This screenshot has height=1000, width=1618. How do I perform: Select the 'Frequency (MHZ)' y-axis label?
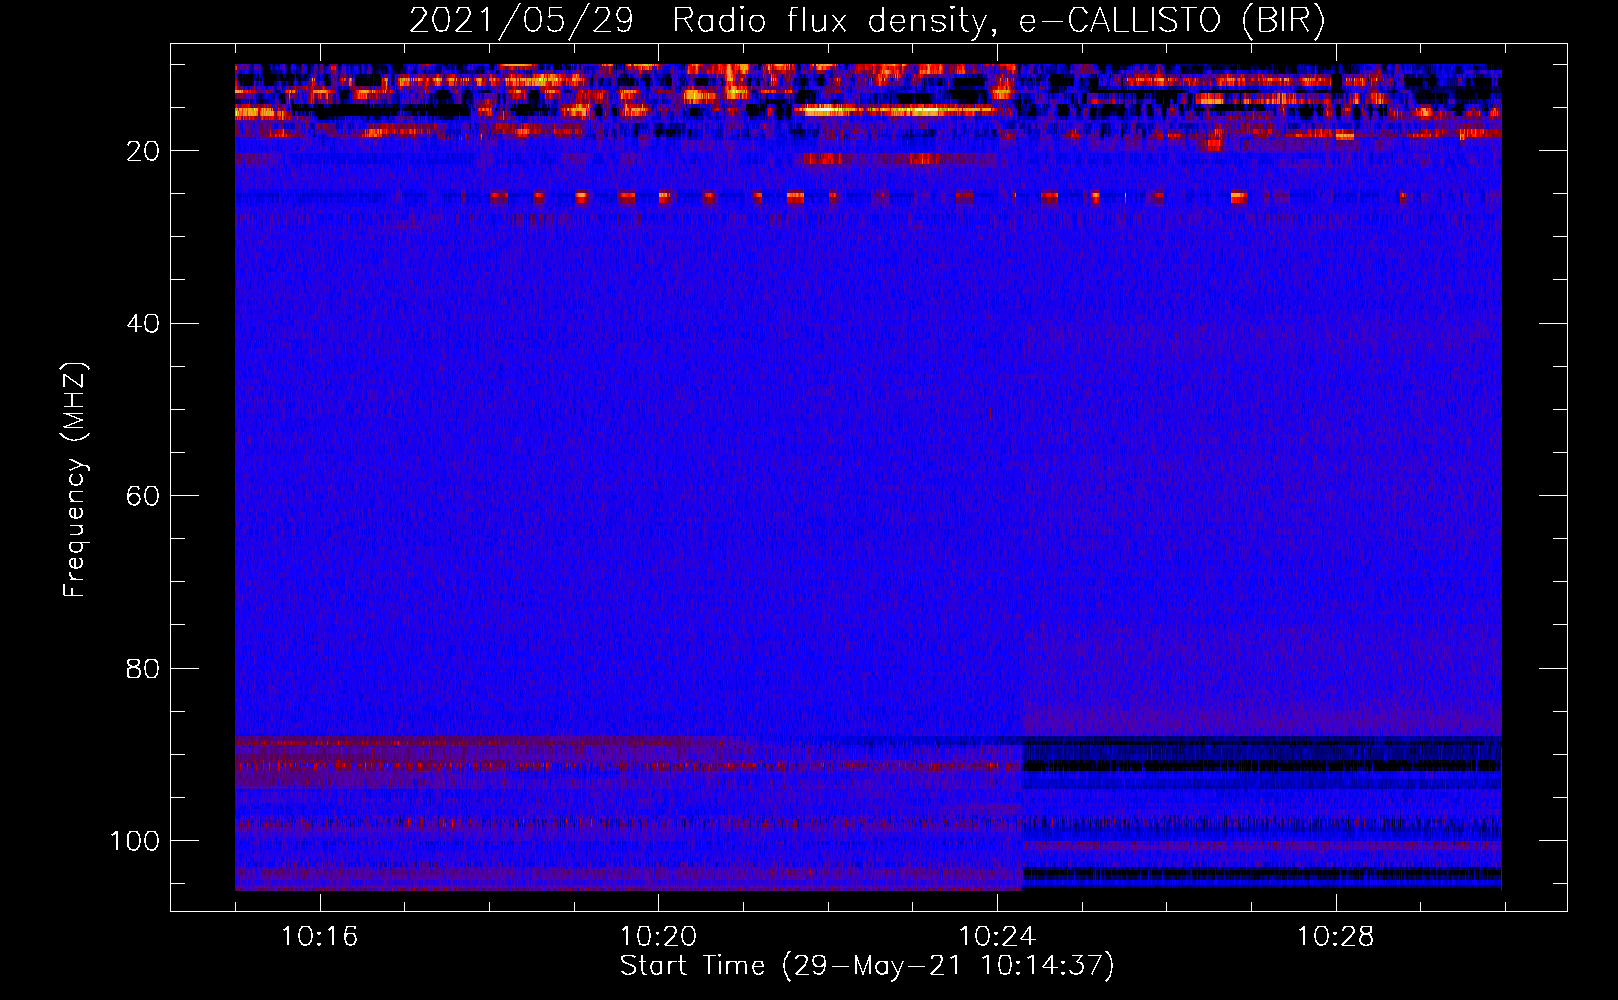(75, 479)
